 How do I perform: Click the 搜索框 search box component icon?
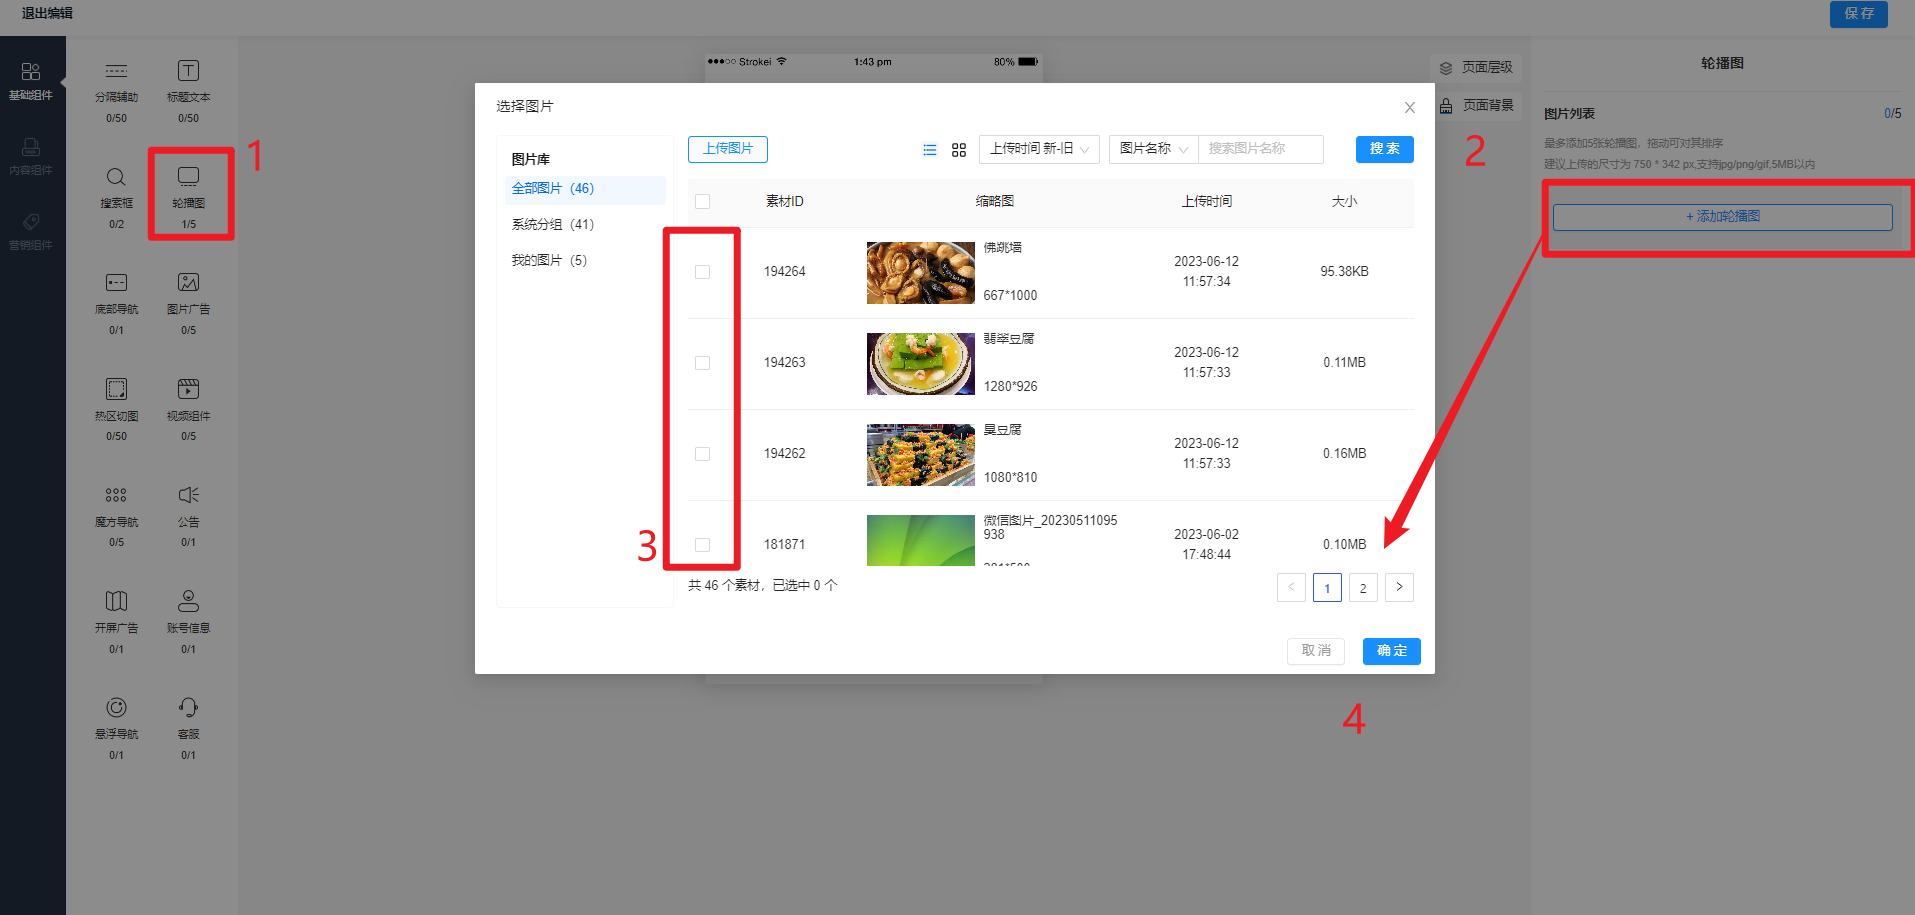[116, 178]
